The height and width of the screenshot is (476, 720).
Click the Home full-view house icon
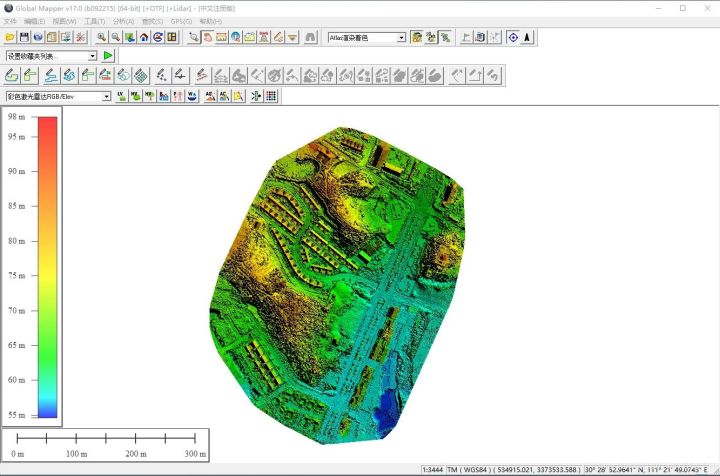(x=144, y=37)
